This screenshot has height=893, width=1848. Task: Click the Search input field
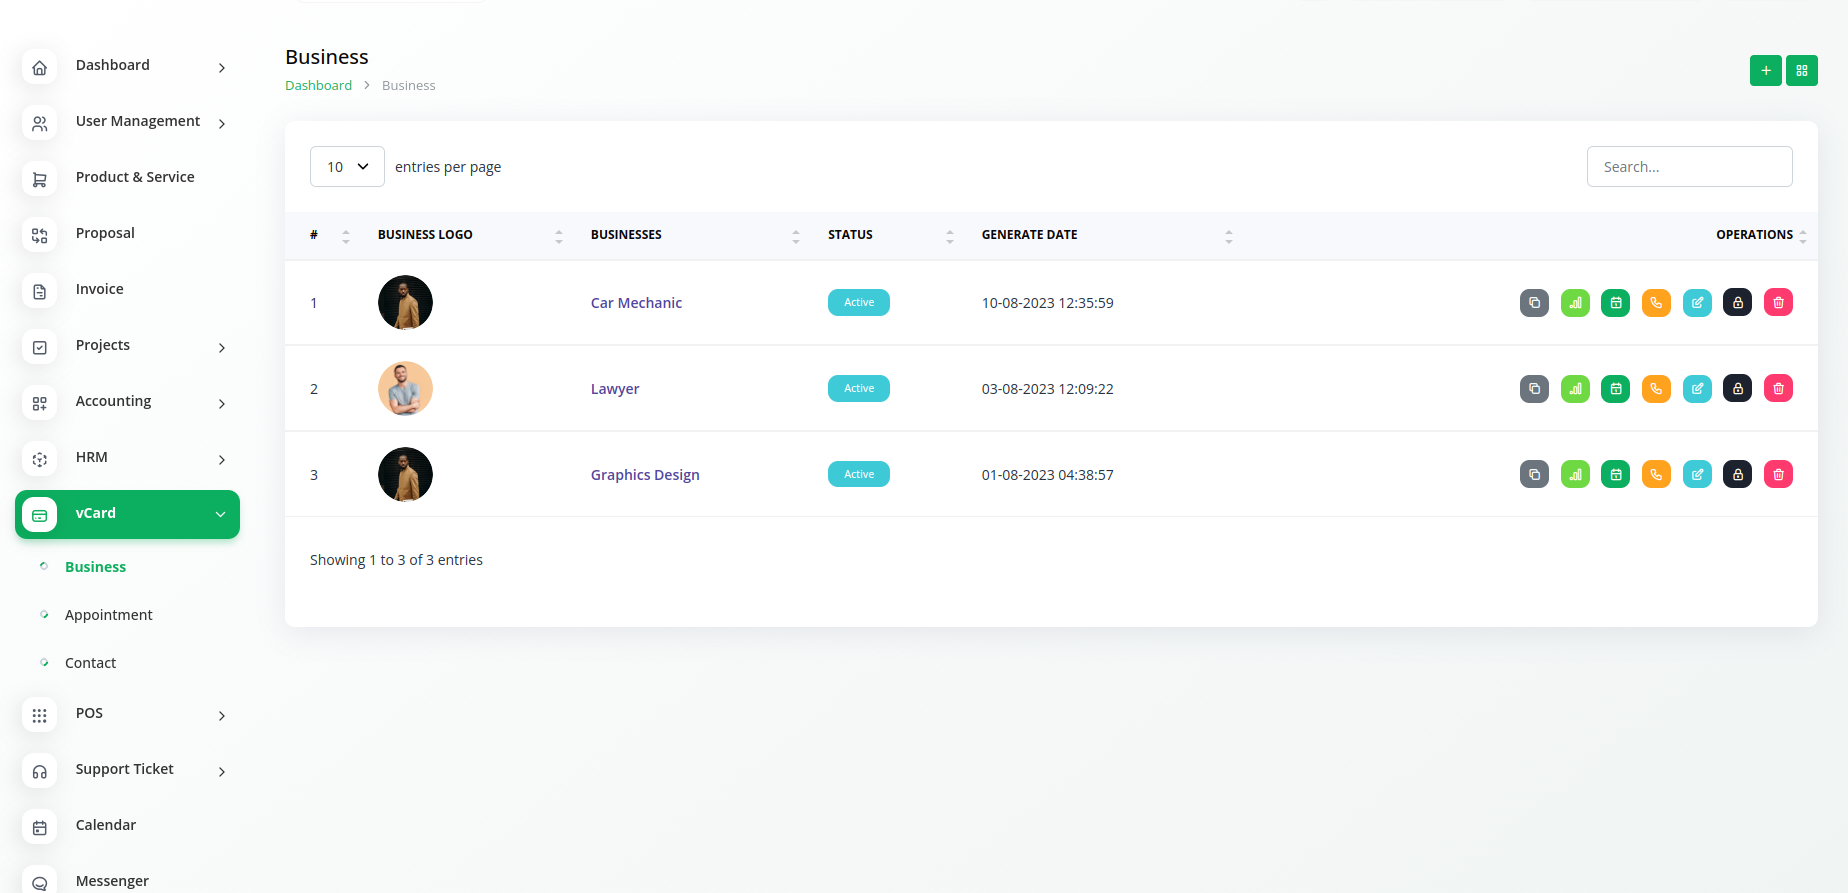click(1689, 167)
